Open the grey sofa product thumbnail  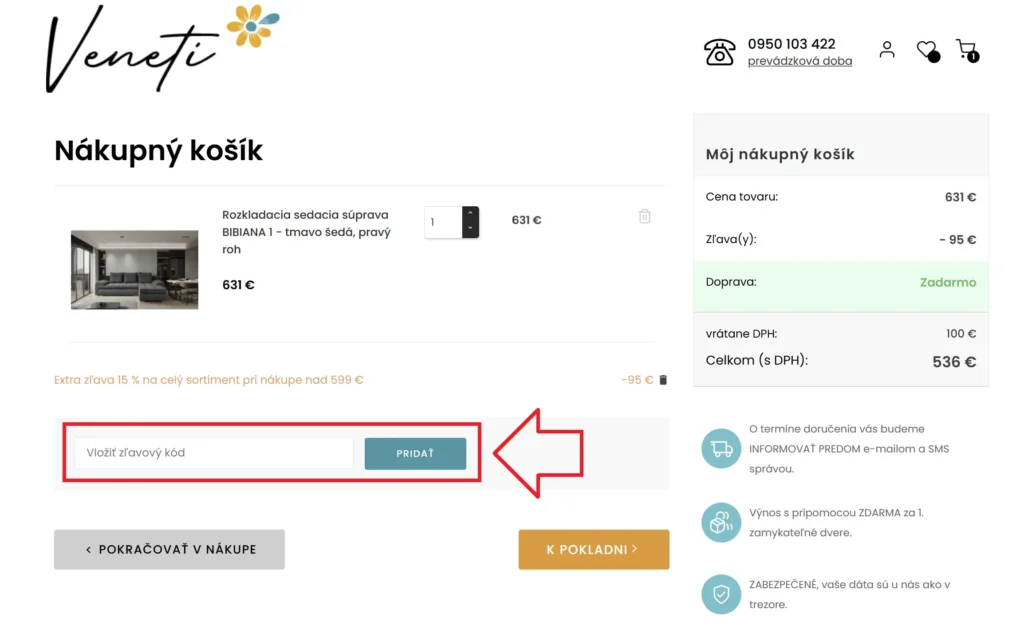[x=135, y=269]
